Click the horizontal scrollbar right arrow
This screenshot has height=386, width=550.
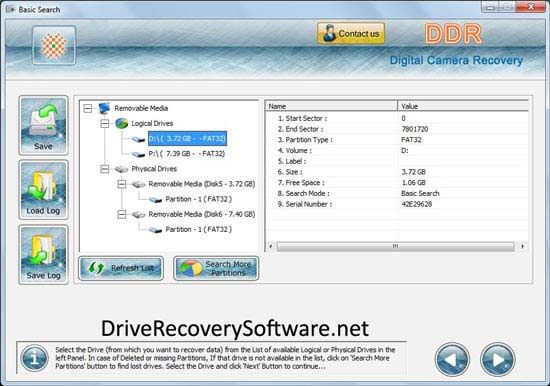[523, 246]
